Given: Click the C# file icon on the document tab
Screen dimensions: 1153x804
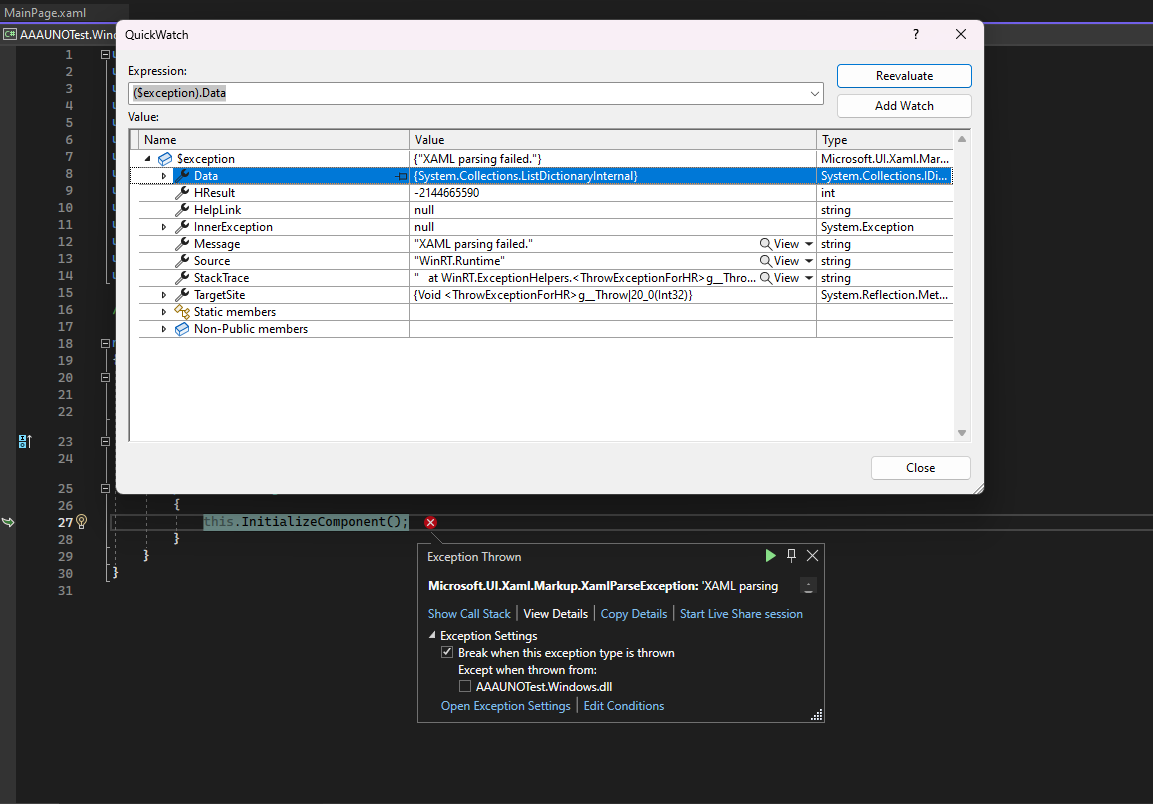Looking at the screenshot, I should (8, 33).
